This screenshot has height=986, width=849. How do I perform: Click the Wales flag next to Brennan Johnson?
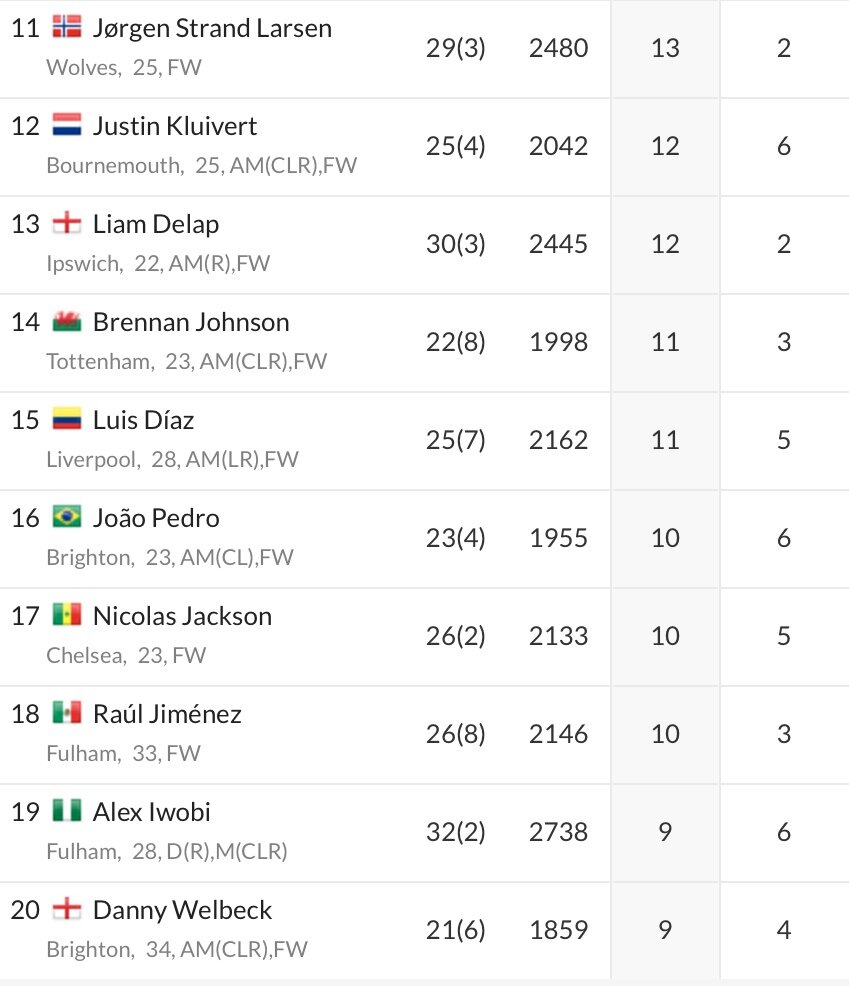point(67,321)
